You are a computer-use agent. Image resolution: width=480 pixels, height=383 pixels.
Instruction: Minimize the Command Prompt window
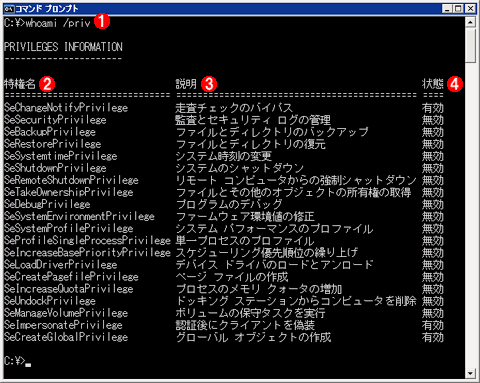(x=447, y=9)
